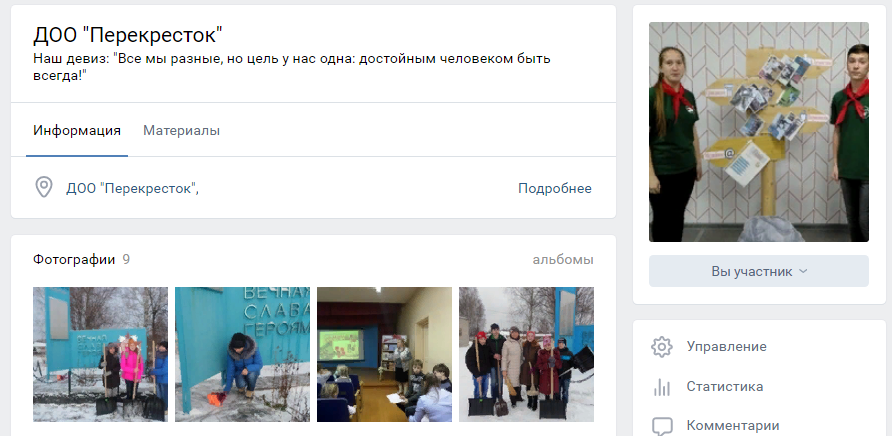This screenshot has height=436, width=892.
Task: Click the location pin icon
Action: [x=44, y=187]
